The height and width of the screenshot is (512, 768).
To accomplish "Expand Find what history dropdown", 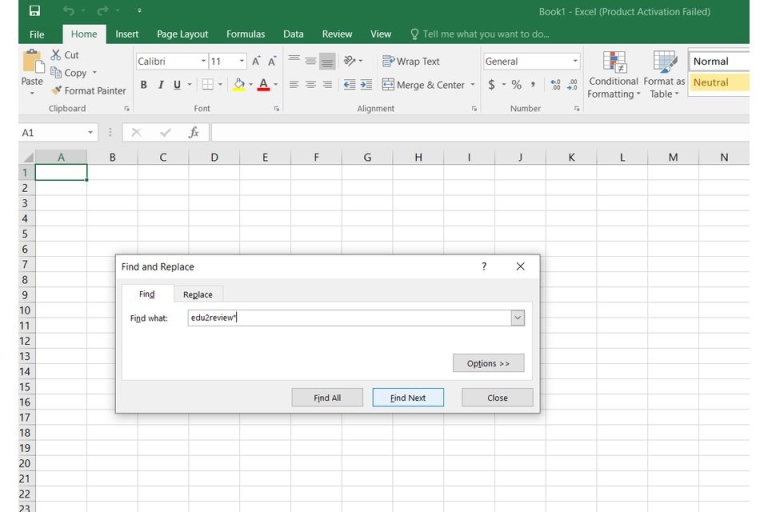I will 518,317.
